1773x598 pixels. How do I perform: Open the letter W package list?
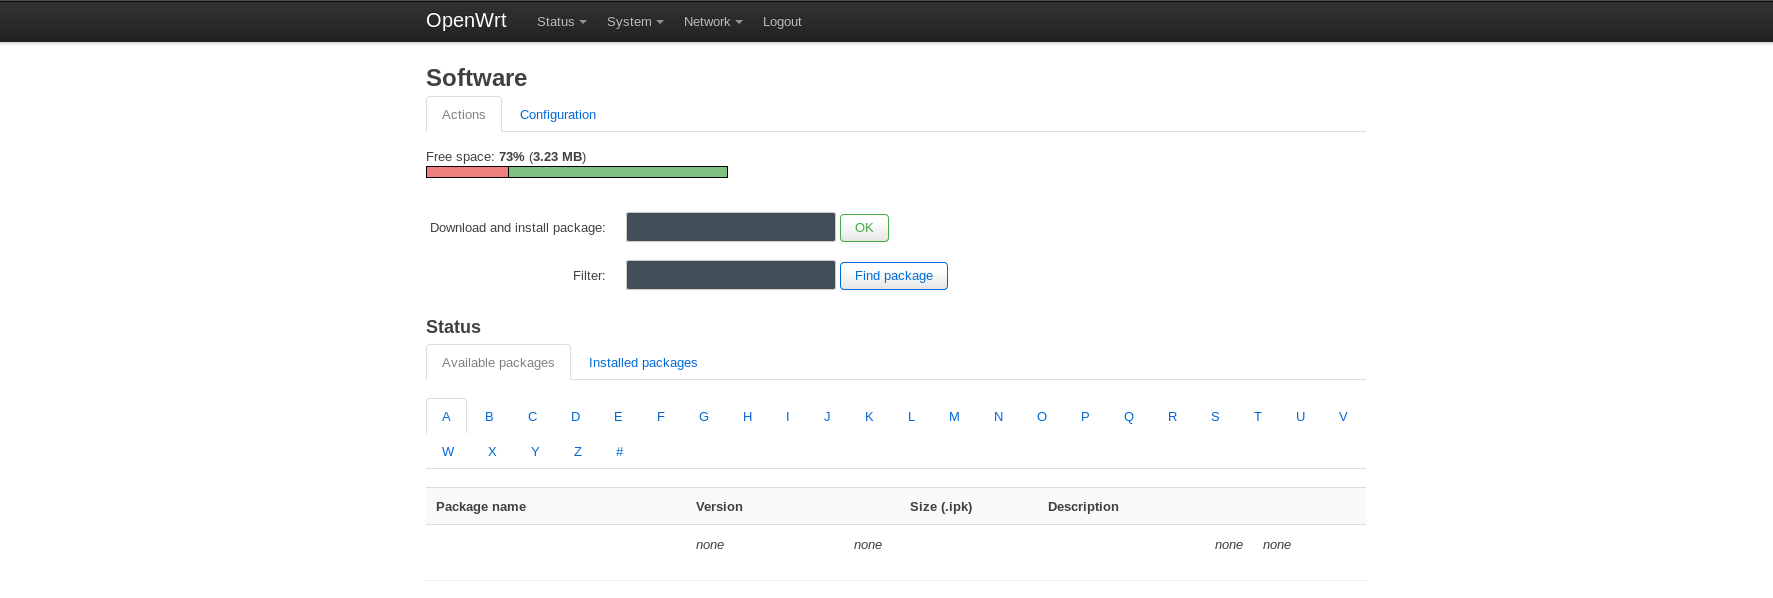click(x=448, y=452)
